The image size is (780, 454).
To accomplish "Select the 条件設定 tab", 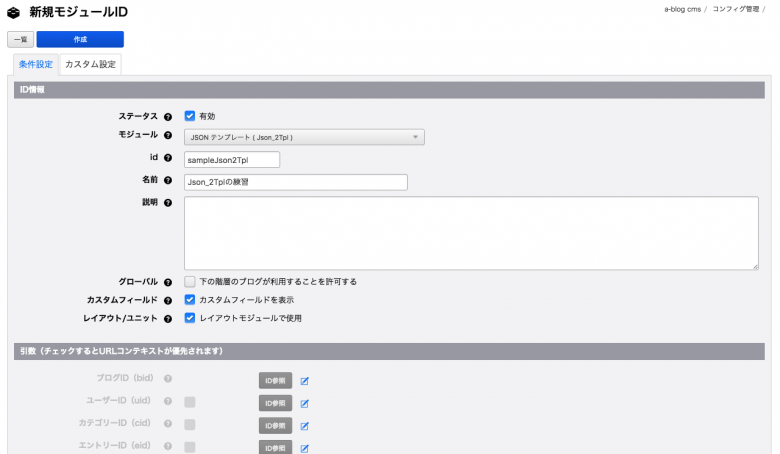I will pyautogui.click(x=35, y=65).
